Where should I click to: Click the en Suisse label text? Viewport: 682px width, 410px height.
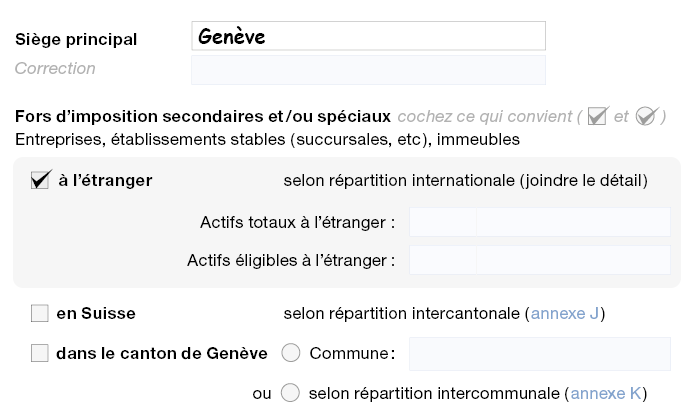[96, 314]
